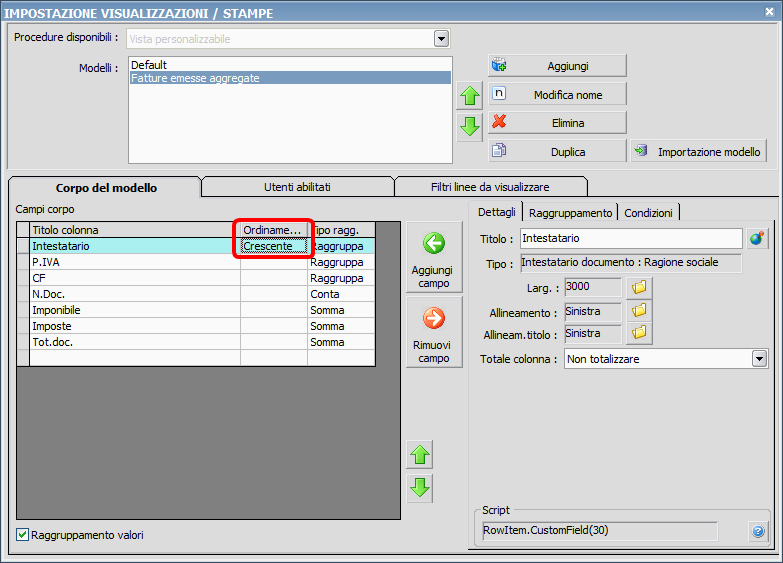
Task: Open Procedure disponibili dropdown
Action: click(x=441, y=38)
